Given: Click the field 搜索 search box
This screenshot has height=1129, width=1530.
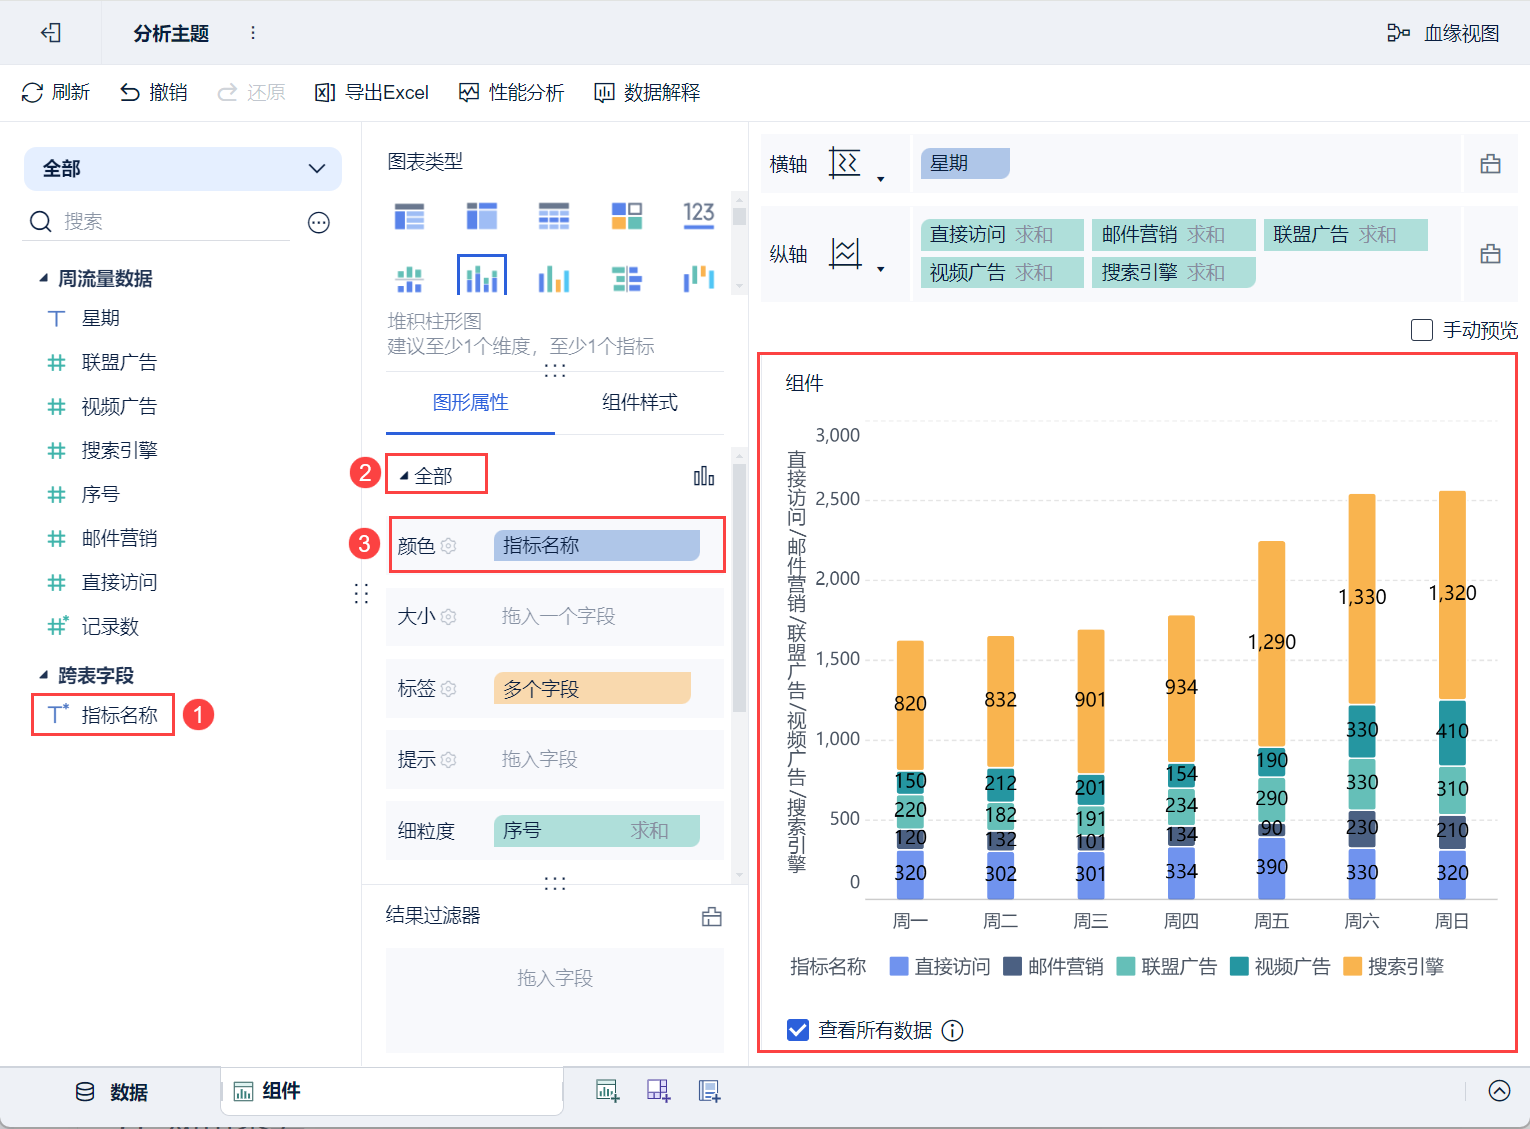Looking at the screenshot, I should (x=158, y=221).
